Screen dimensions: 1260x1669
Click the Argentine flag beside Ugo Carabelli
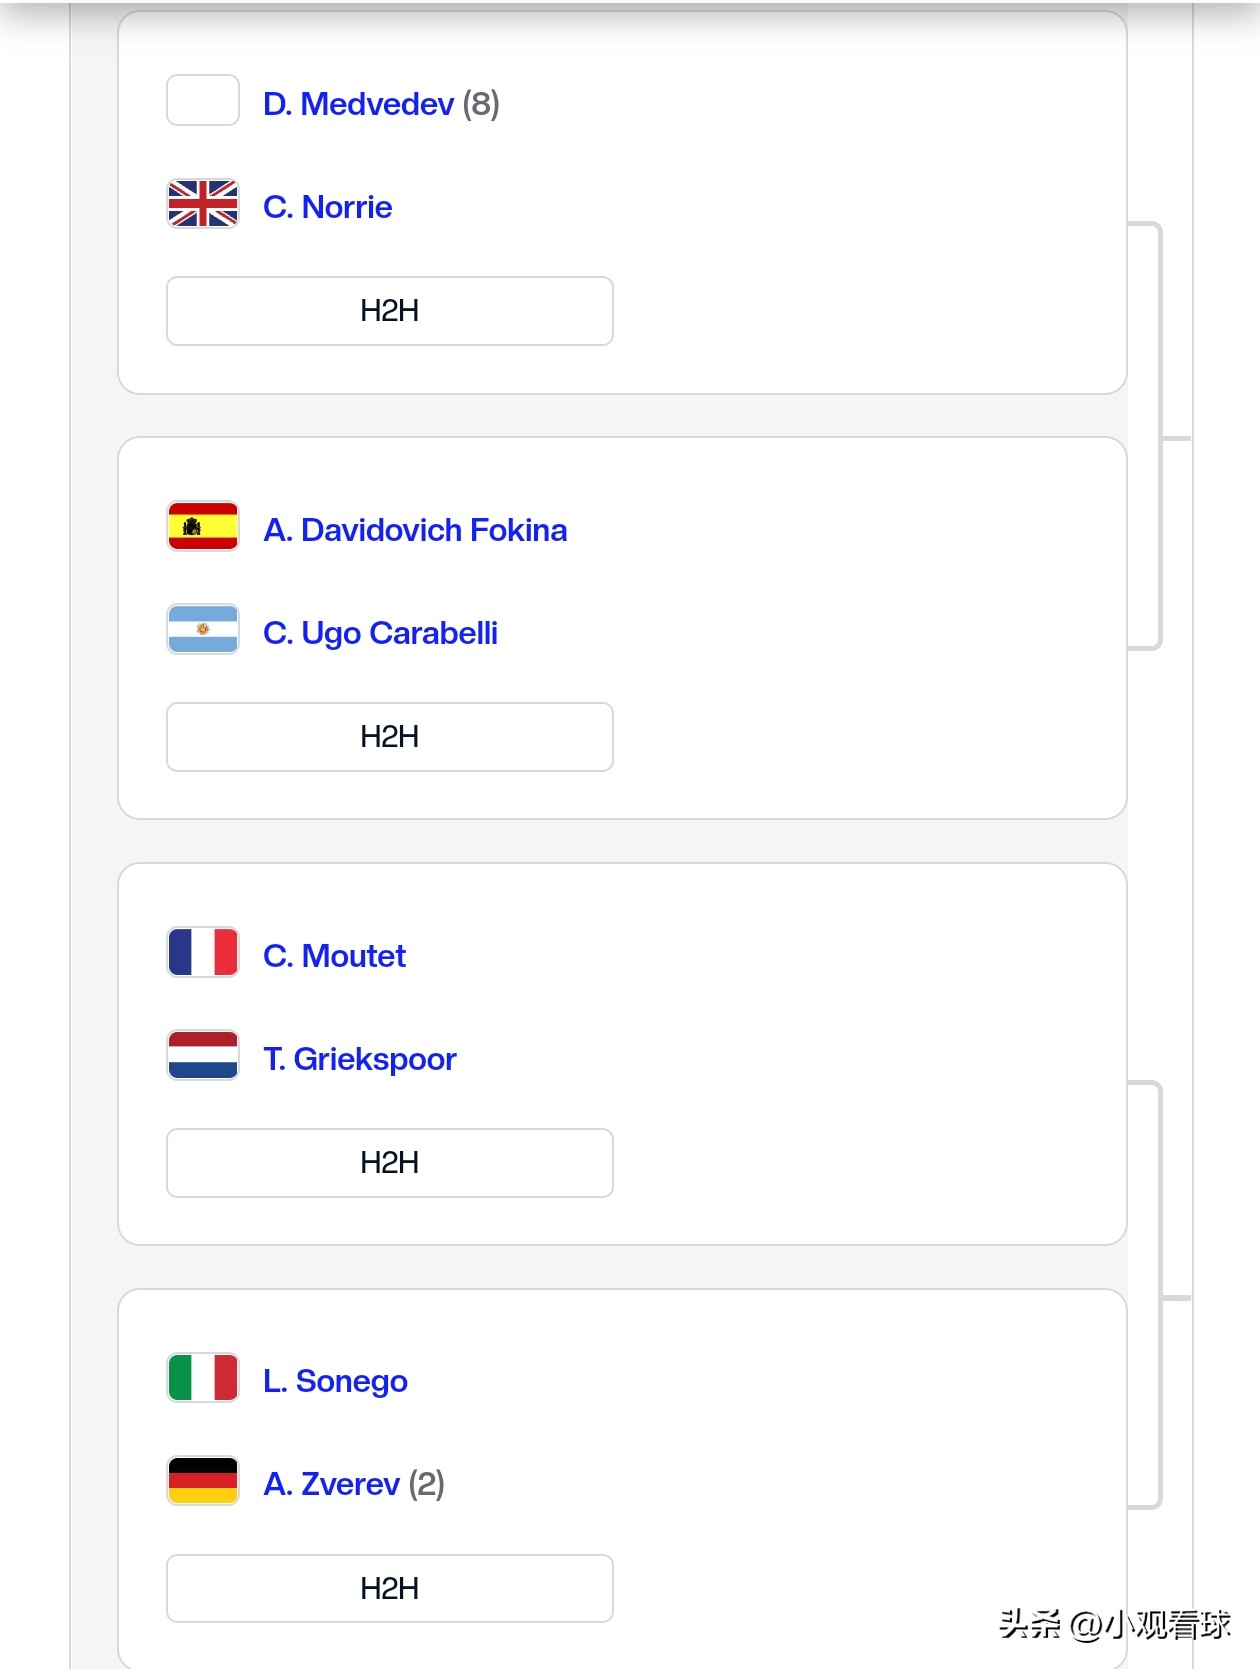[x=203, y=630]
